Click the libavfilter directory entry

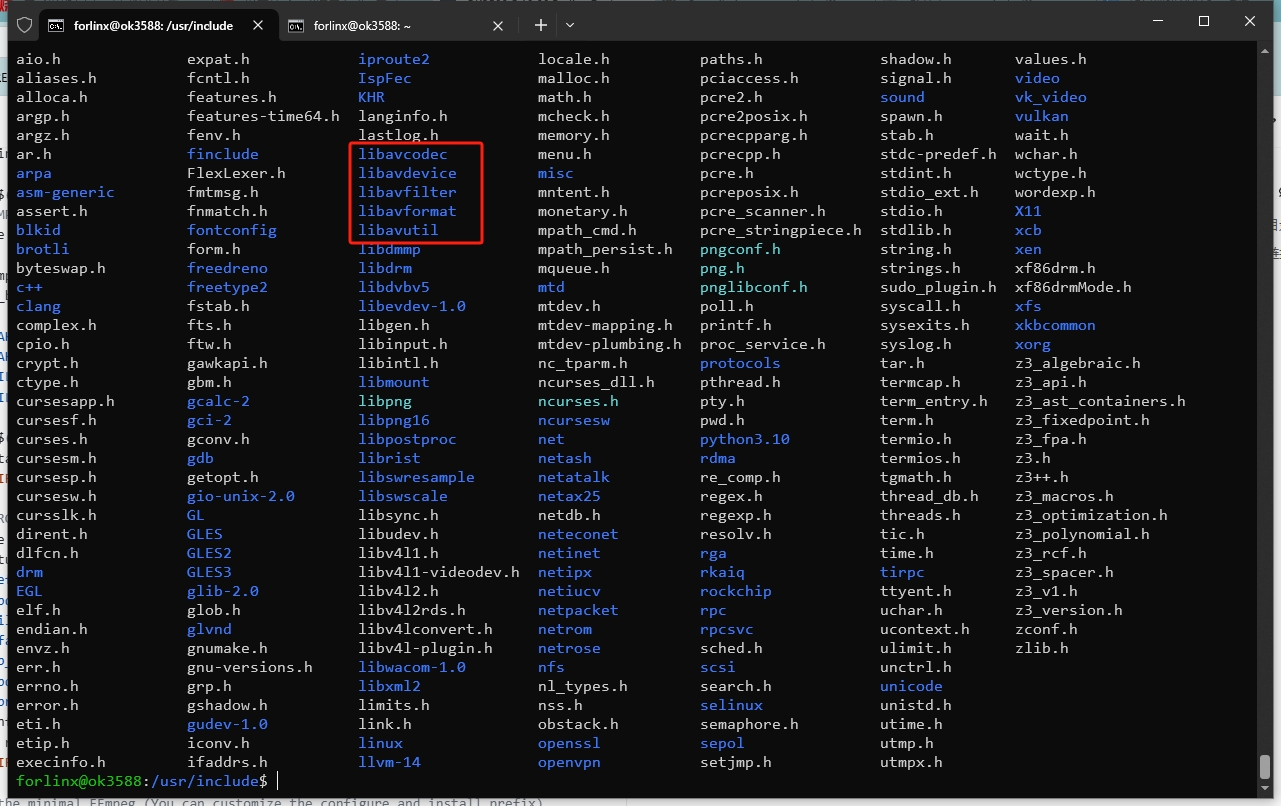pyautogui.click(x=407, y=192)
